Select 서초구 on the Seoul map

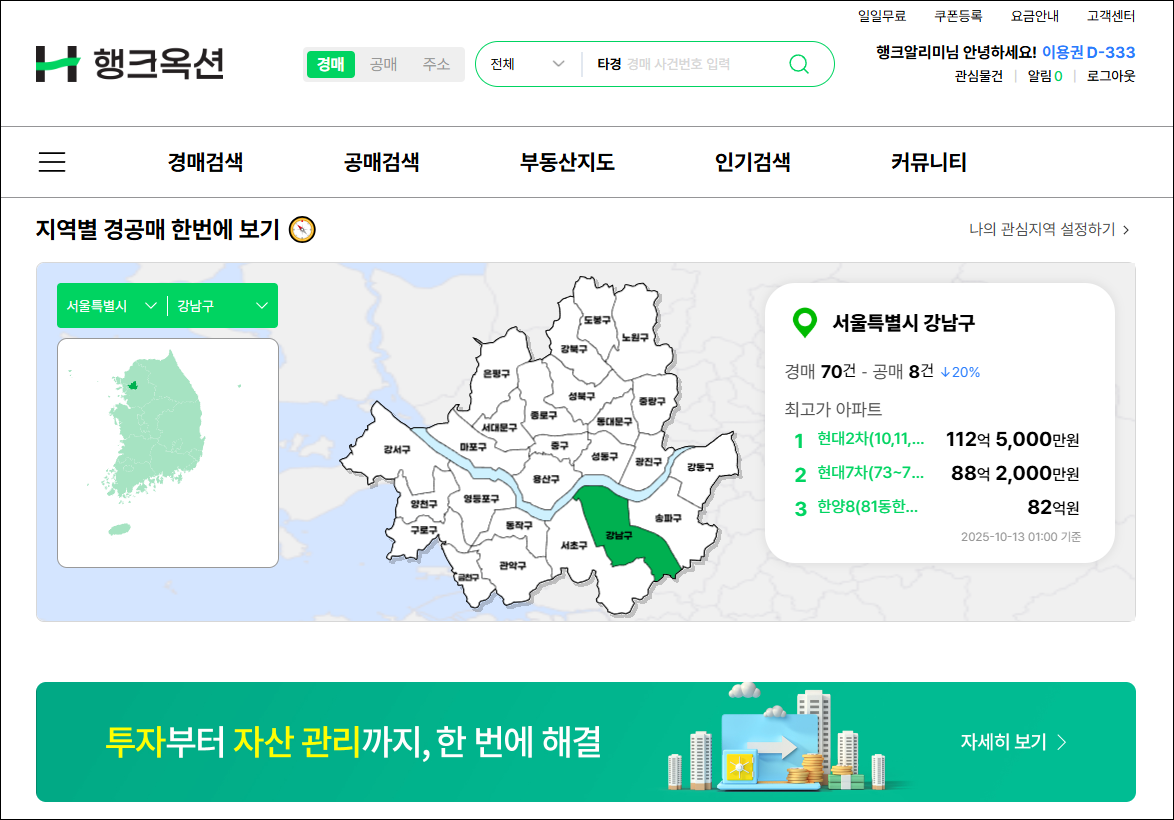click(x=574, y=545)
